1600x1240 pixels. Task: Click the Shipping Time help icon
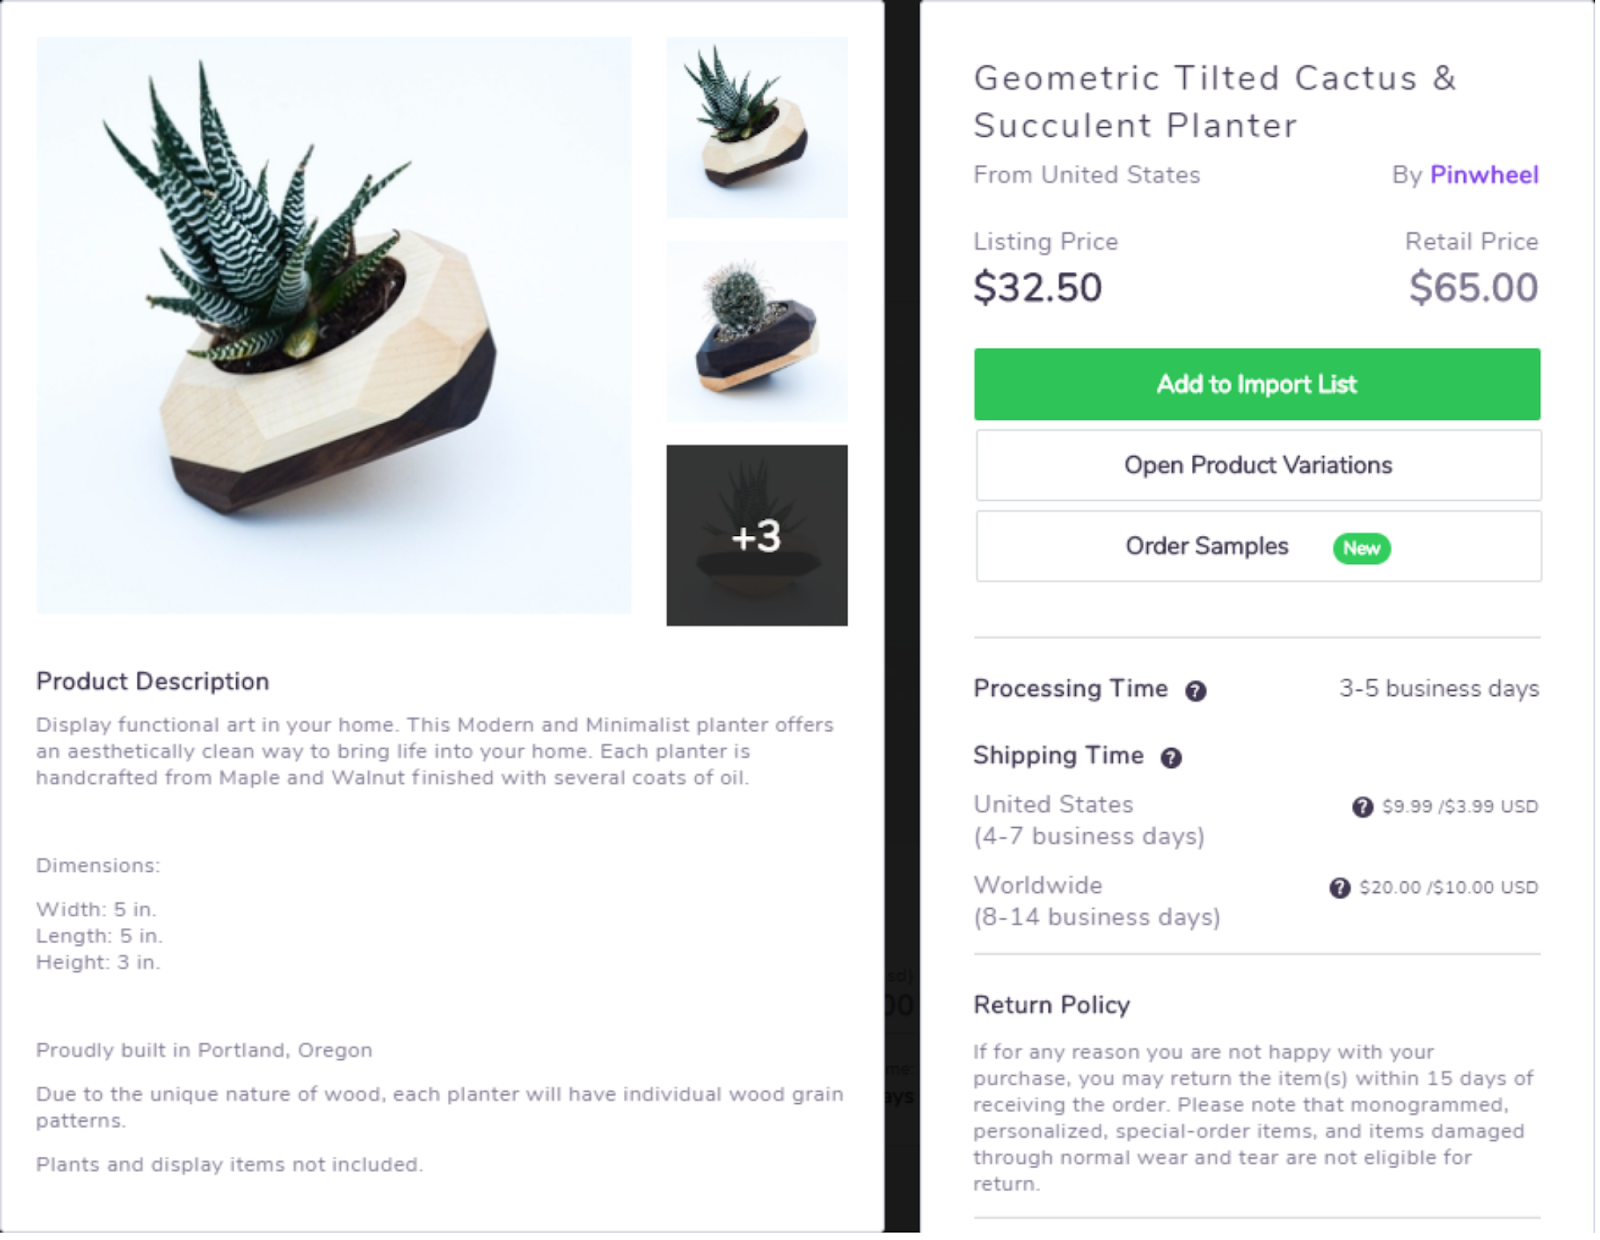1171,758
